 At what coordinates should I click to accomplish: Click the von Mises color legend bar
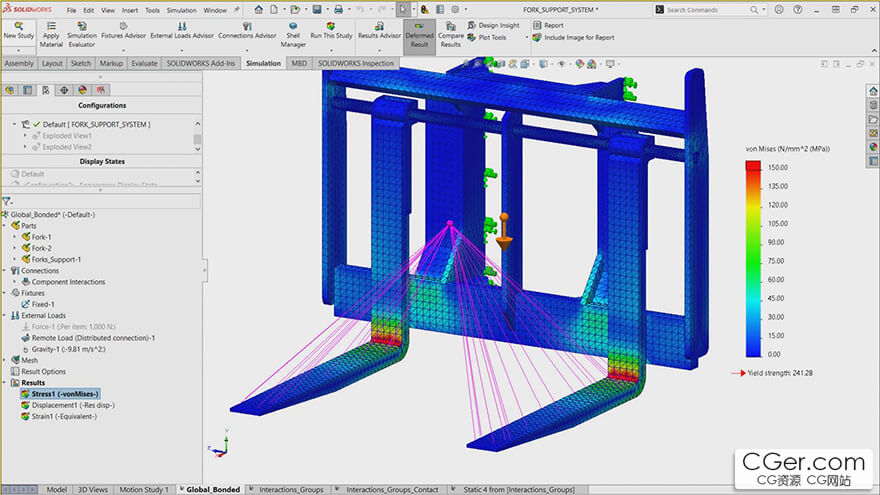click(753, 259)
